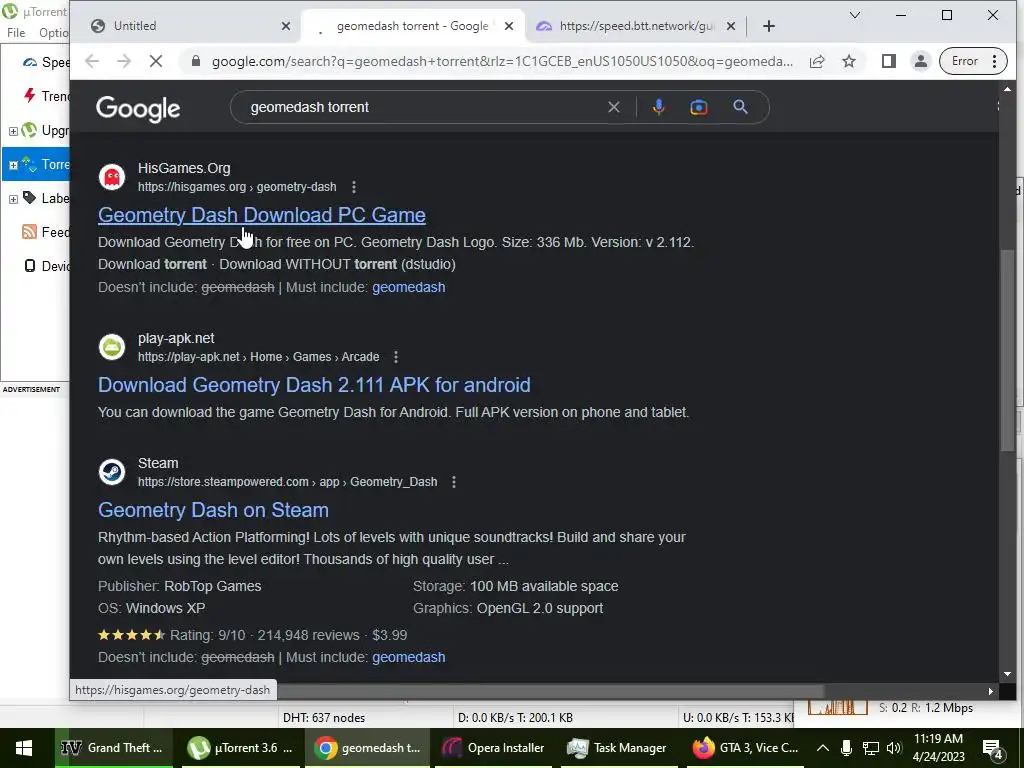
Task: Open a new Chrome tab
Action: 769,26
